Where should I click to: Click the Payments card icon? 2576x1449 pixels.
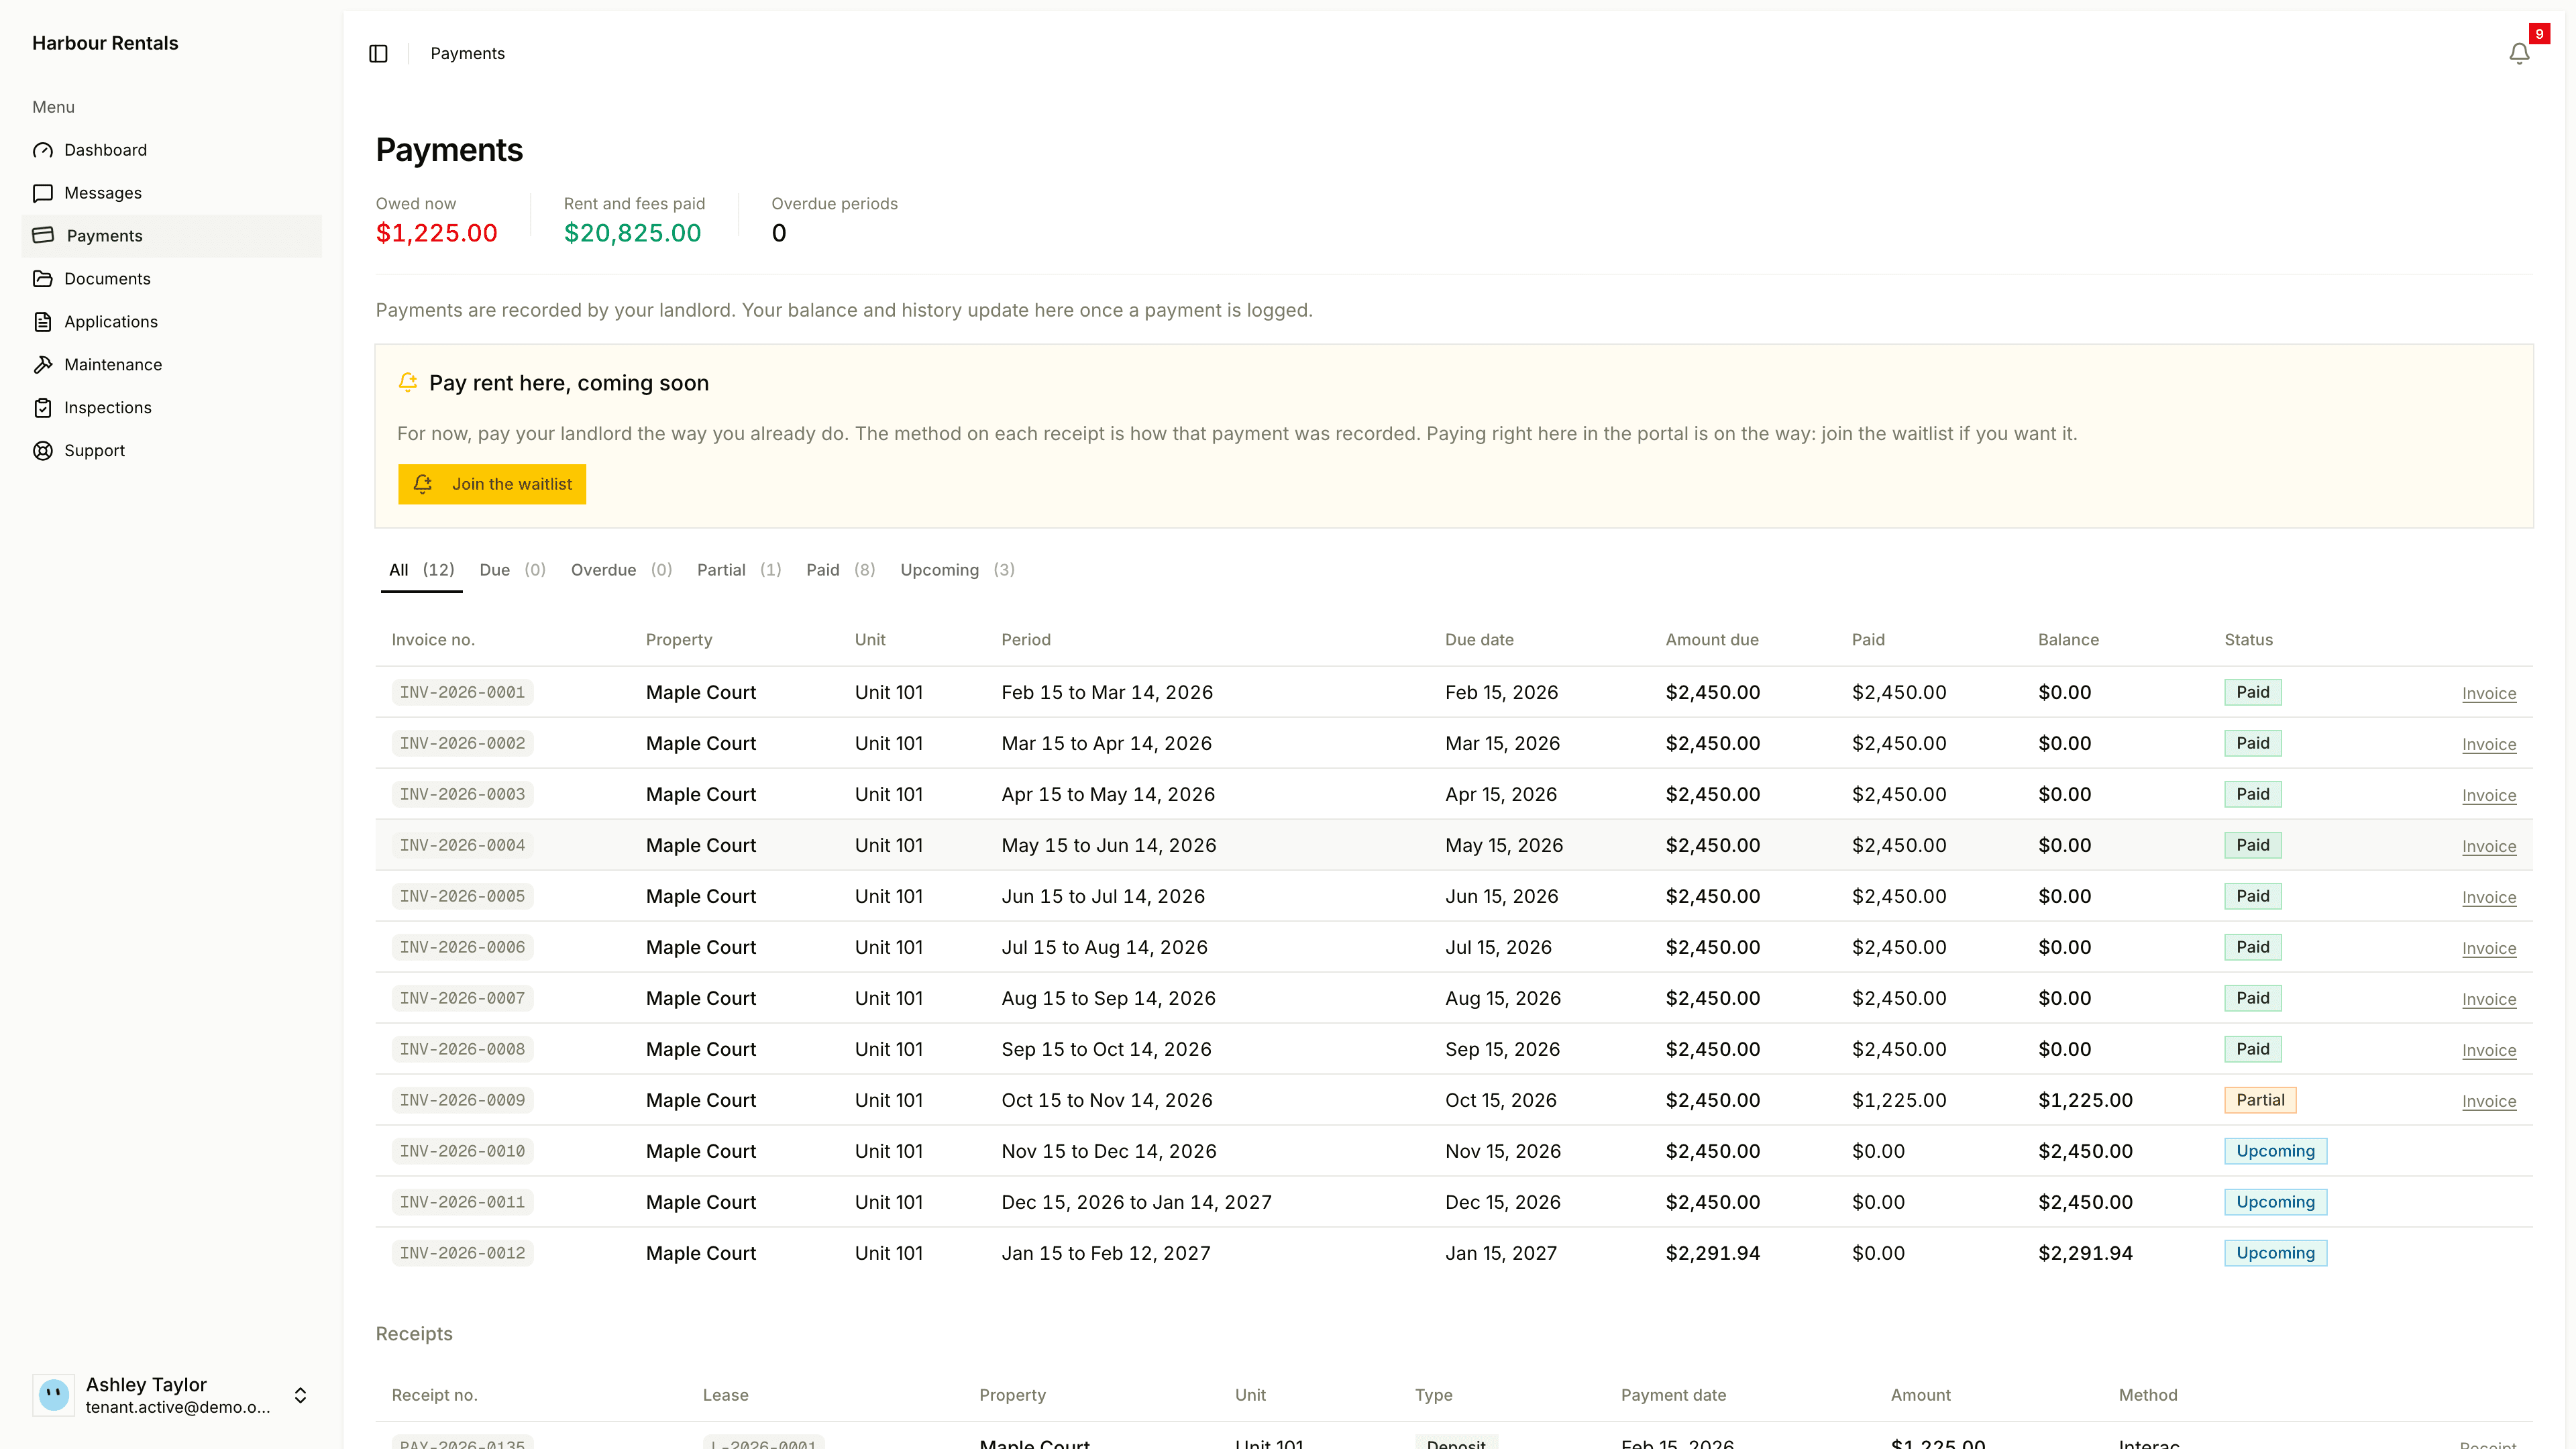pyautogui.click(x=43, y=236)
